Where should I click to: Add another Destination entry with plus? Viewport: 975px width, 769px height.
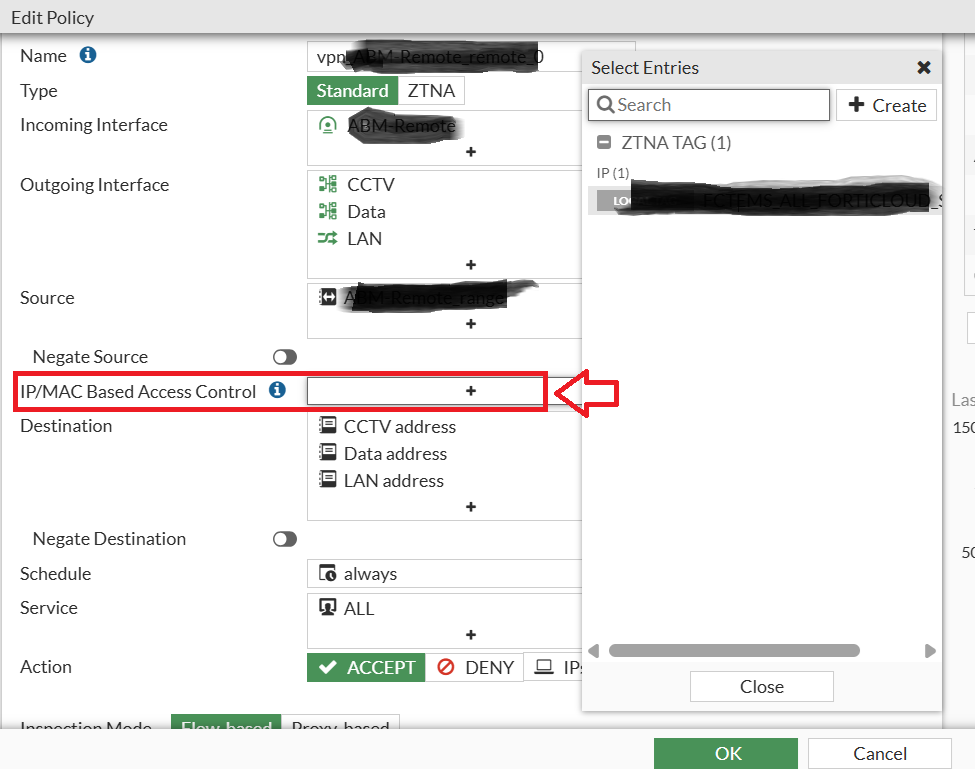pos(471,507)
